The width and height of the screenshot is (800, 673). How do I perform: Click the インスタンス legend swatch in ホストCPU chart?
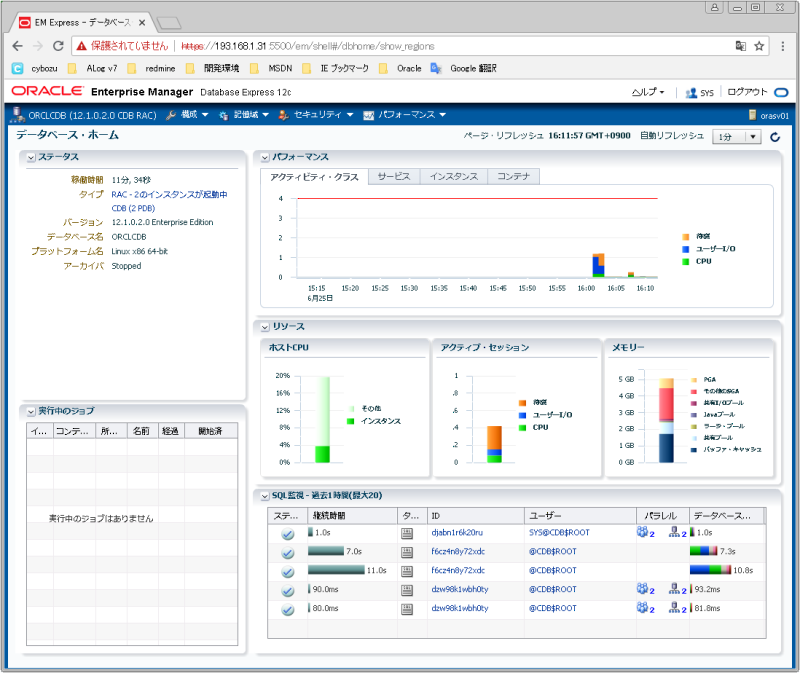click(350, 421)
